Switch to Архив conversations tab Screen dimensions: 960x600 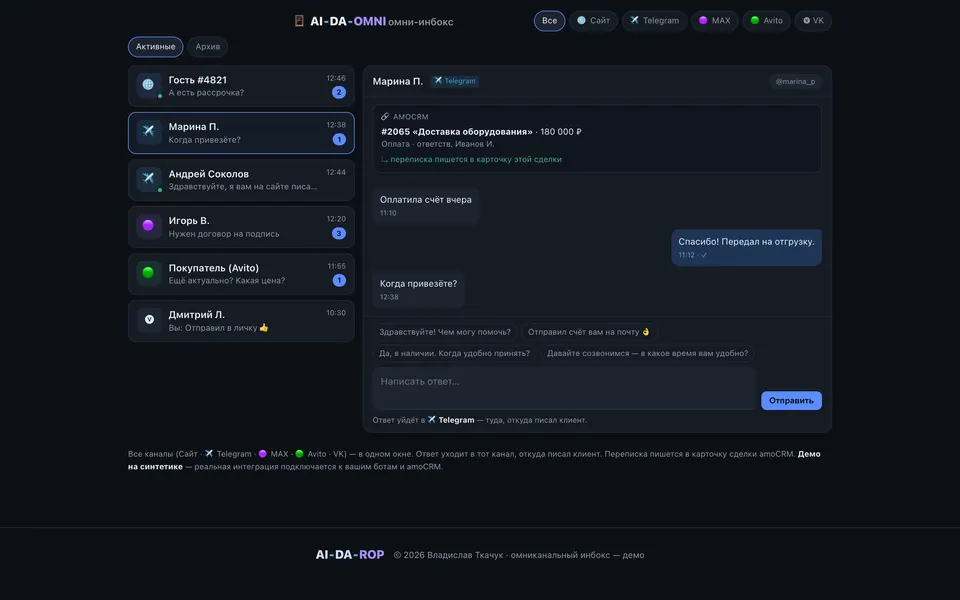208,47
